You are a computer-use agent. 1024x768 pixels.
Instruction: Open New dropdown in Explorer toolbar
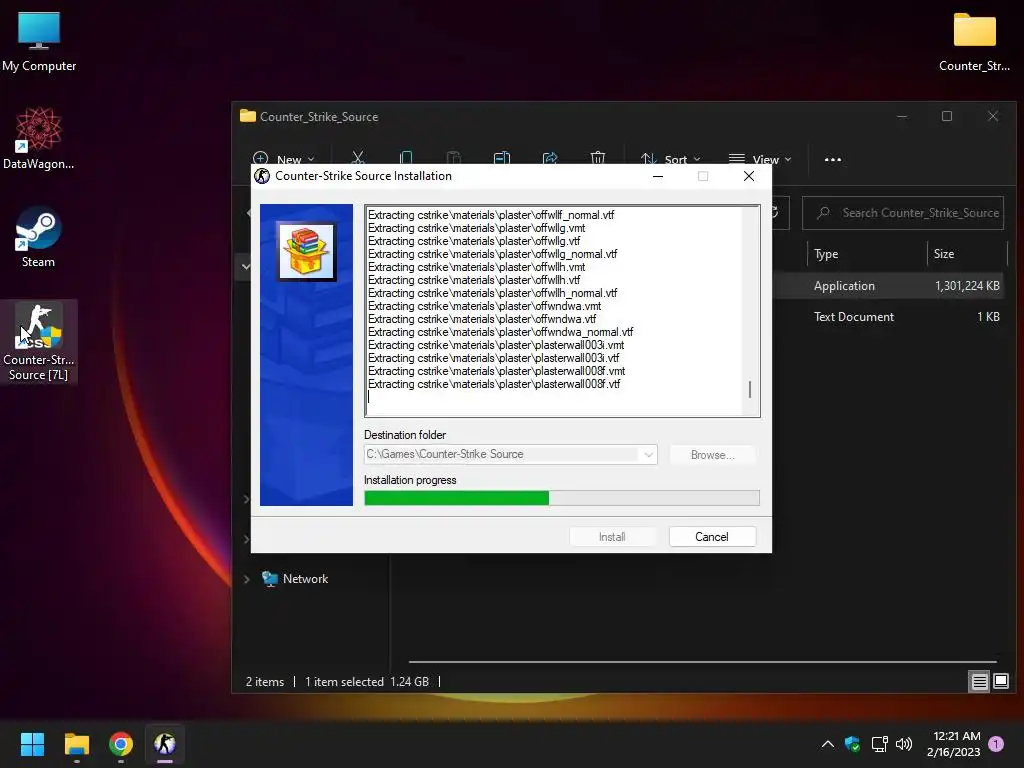click(285, 159)
